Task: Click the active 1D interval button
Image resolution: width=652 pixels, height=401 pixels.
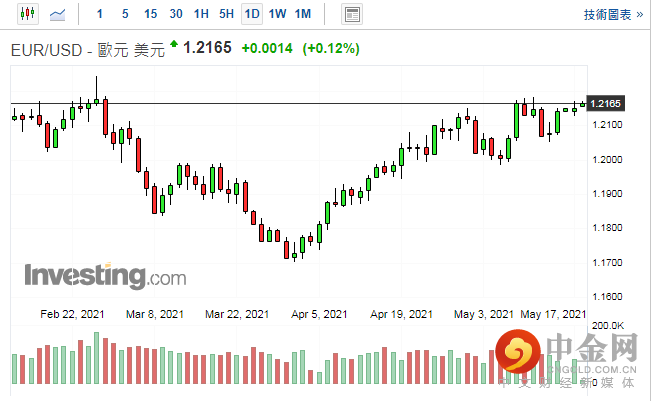Action: pos(252,14)
